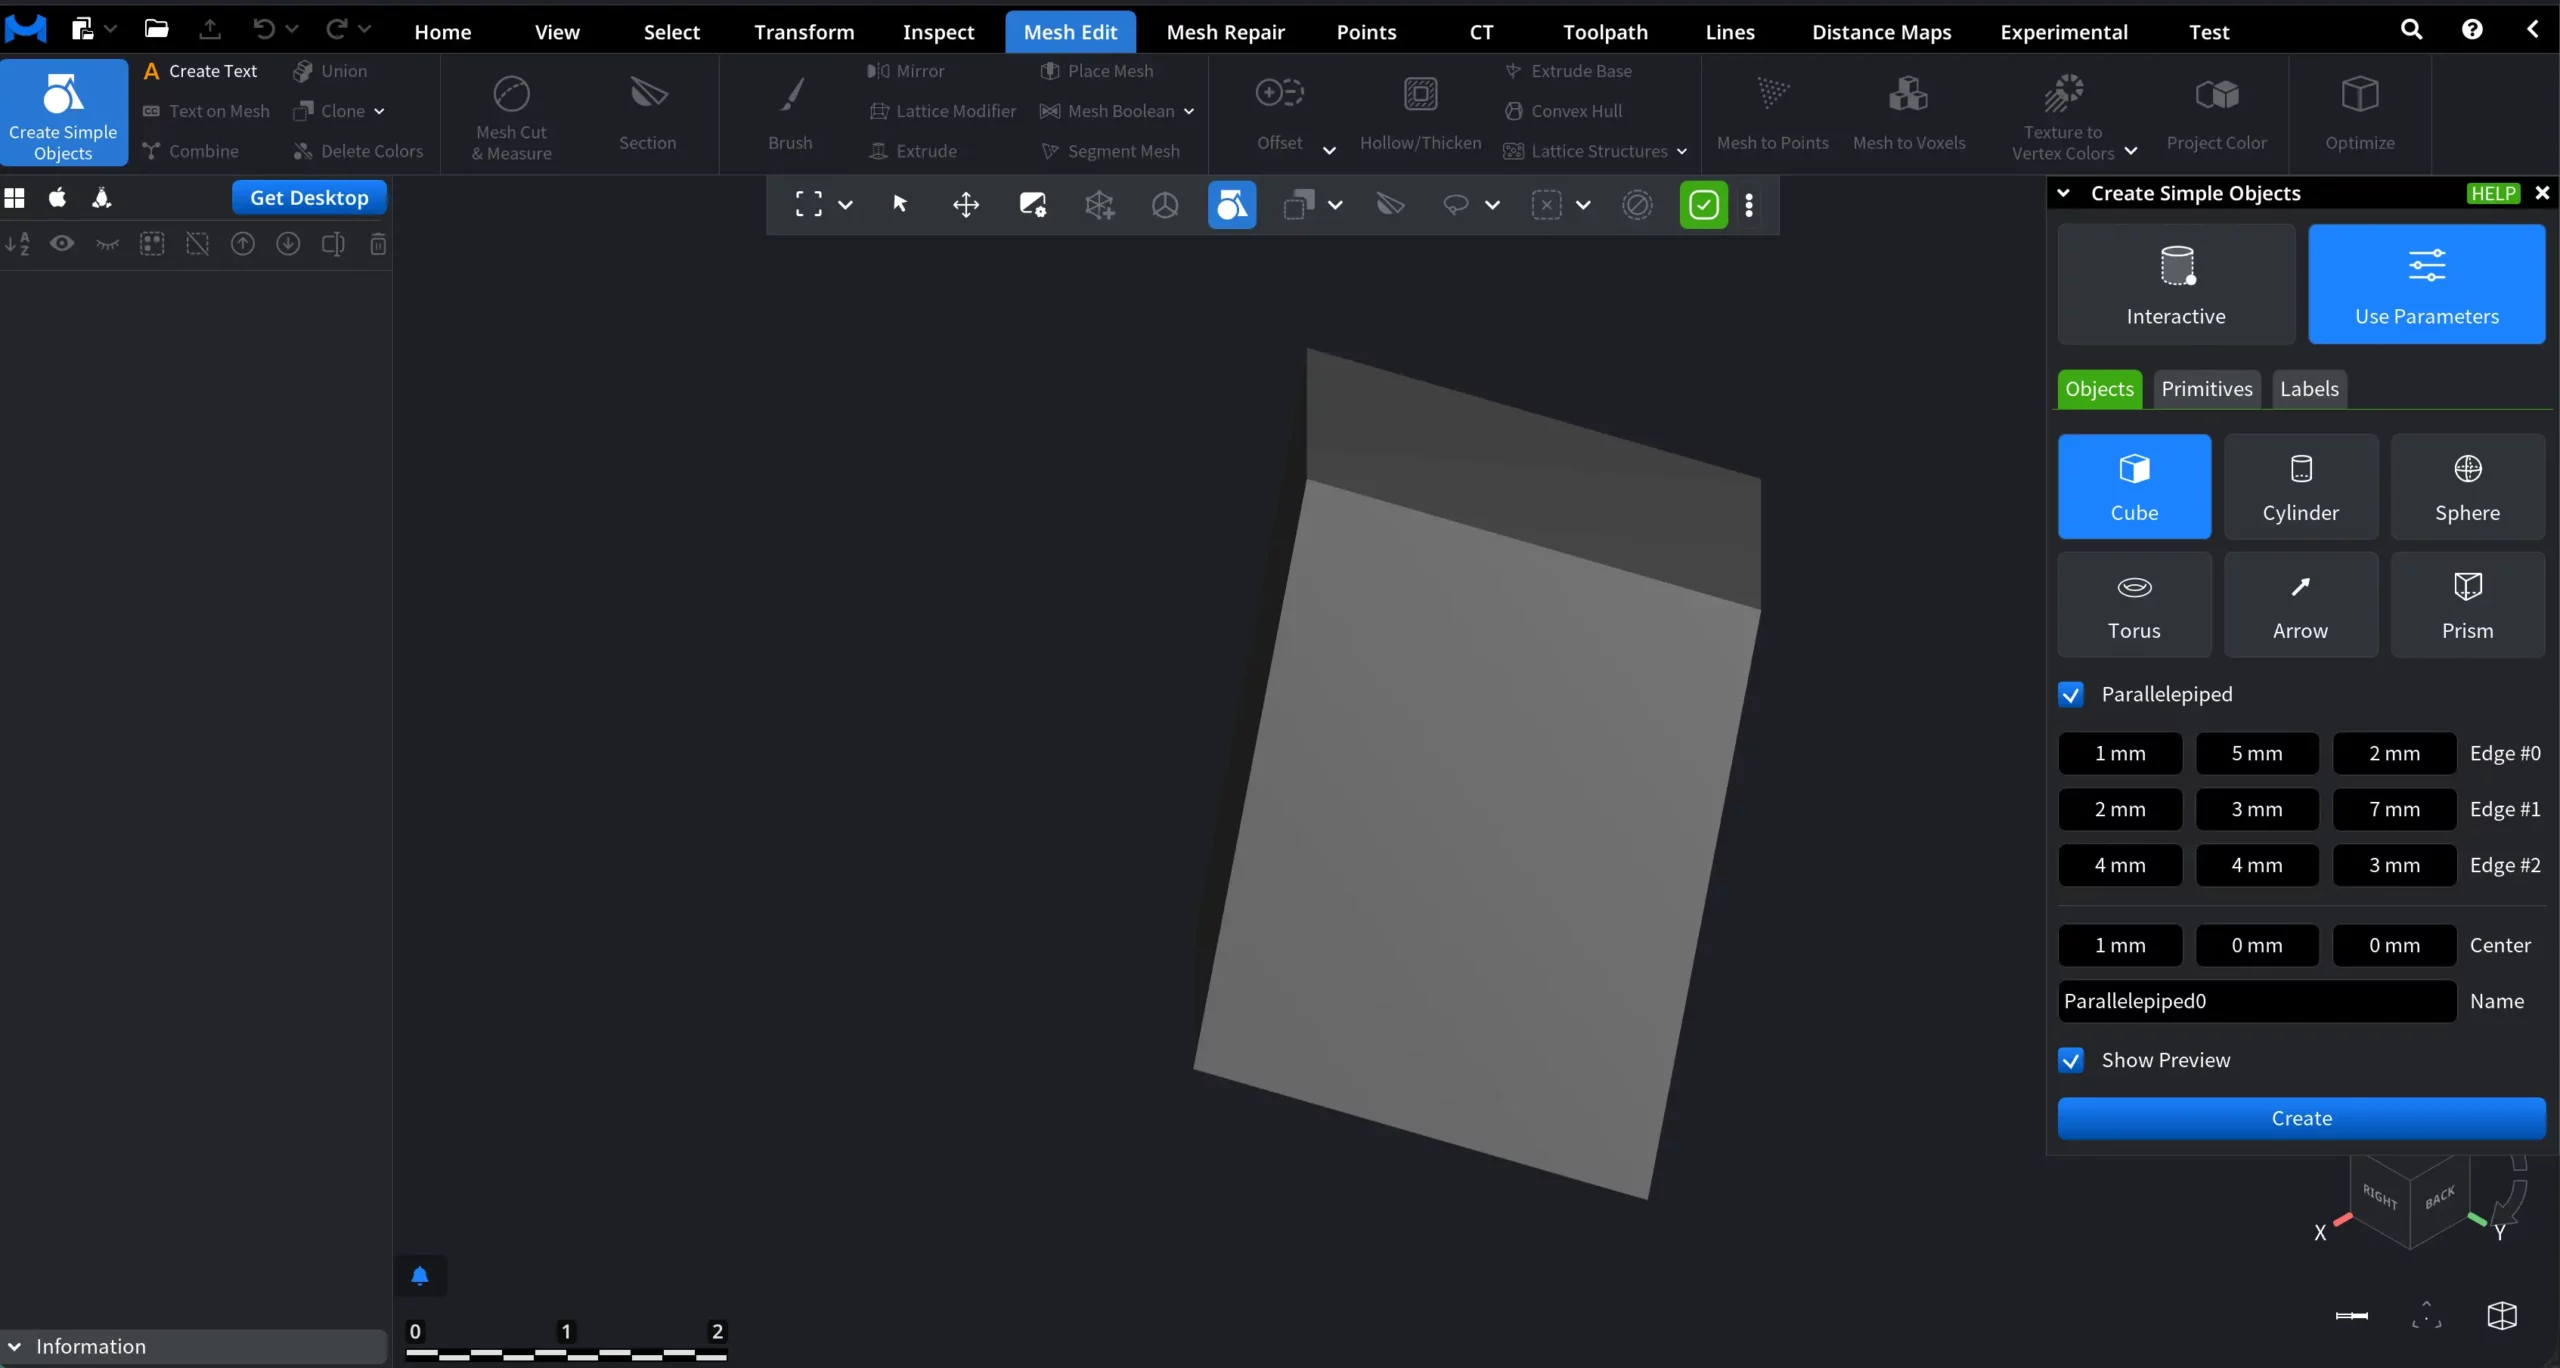Disable the Parallelepiped checkbox
2560x1368 pixels.
(2071, 694)
